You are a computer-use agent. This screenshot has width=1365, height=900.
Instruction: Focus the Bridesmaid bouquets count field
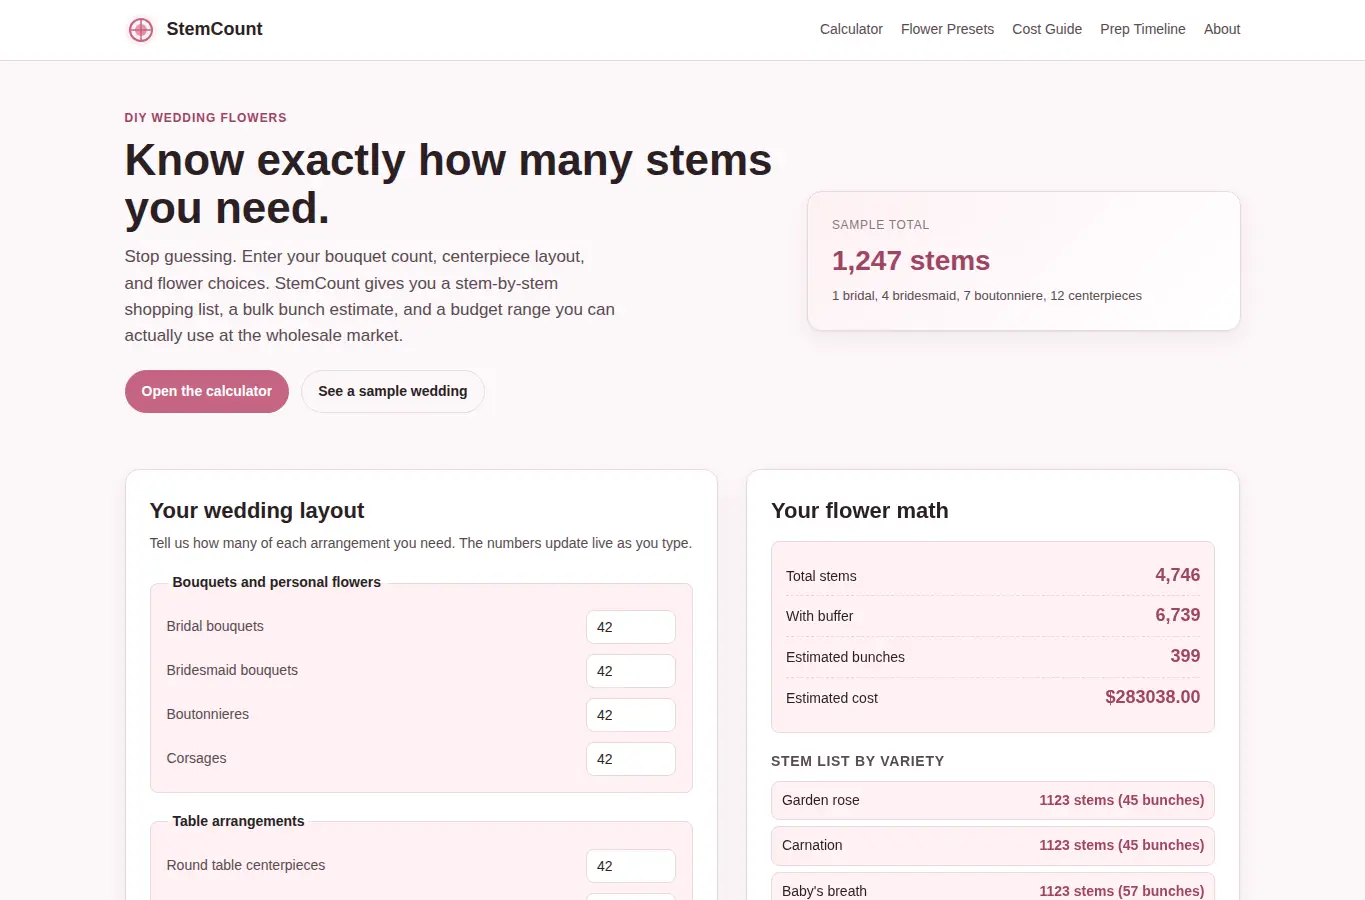631,671
